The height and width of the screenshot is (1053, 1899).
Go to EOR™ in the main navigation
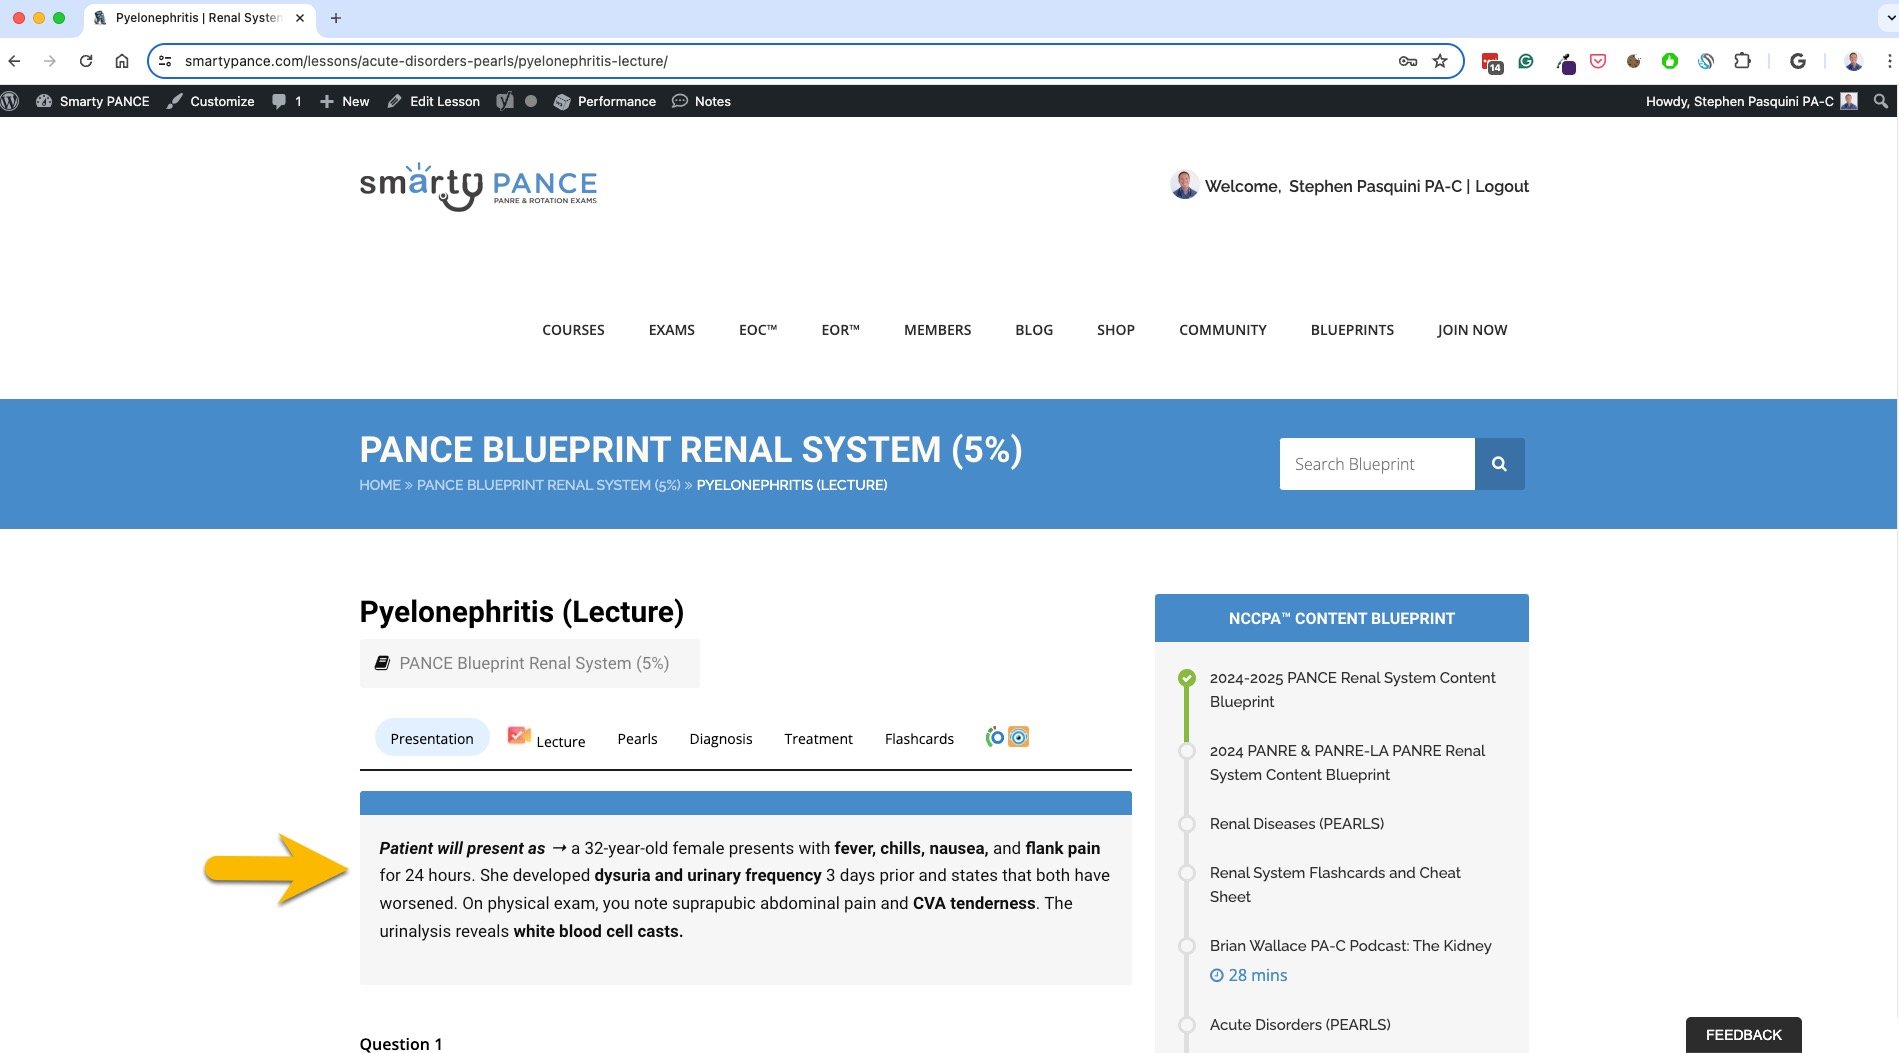coord(840,330)
